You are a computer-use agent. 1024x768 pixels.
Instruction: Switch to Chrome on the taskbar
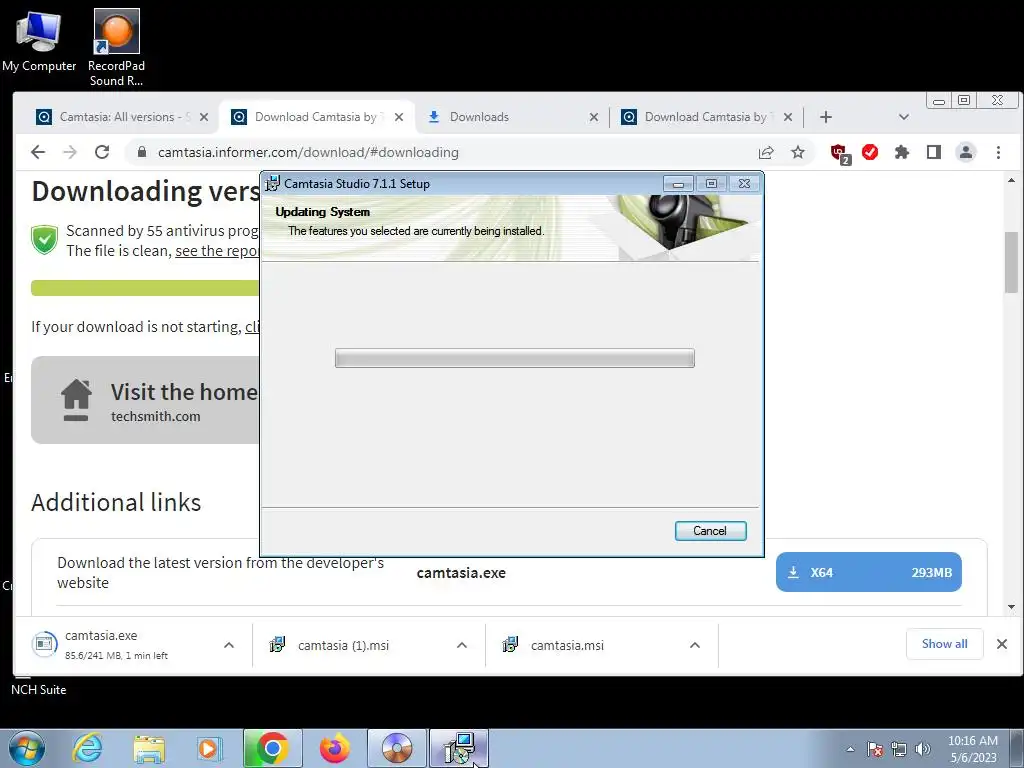click(272, 748)
